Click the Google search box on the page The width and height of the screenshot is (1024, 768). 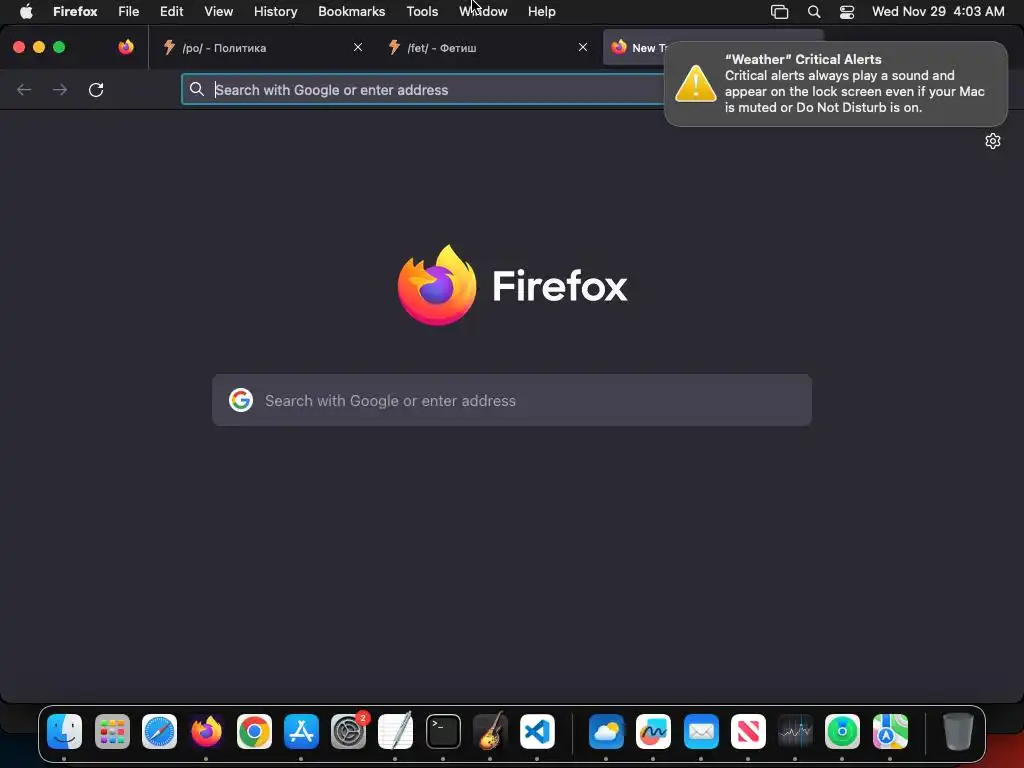[512, 400]
